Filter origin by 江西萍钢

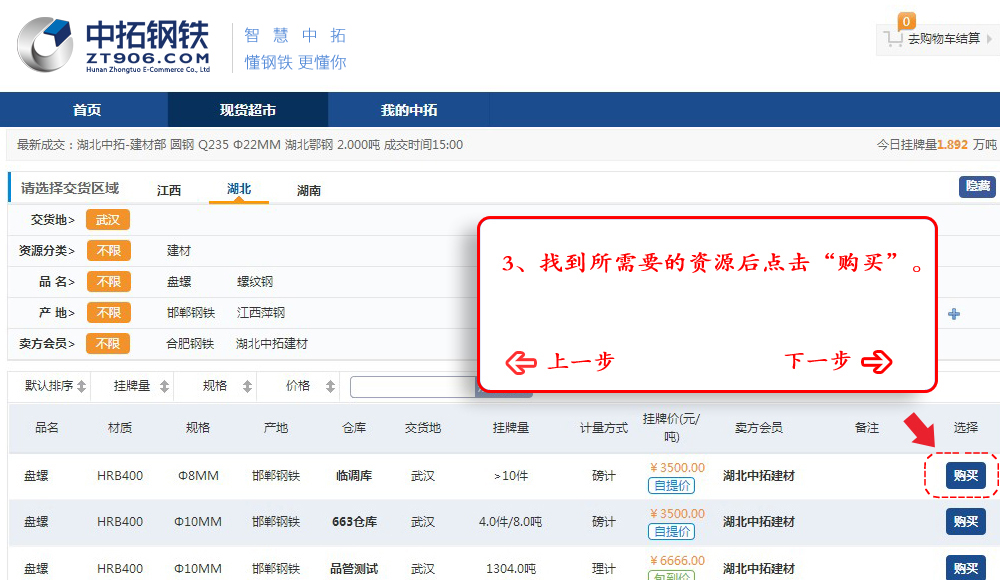coord(261,313)
